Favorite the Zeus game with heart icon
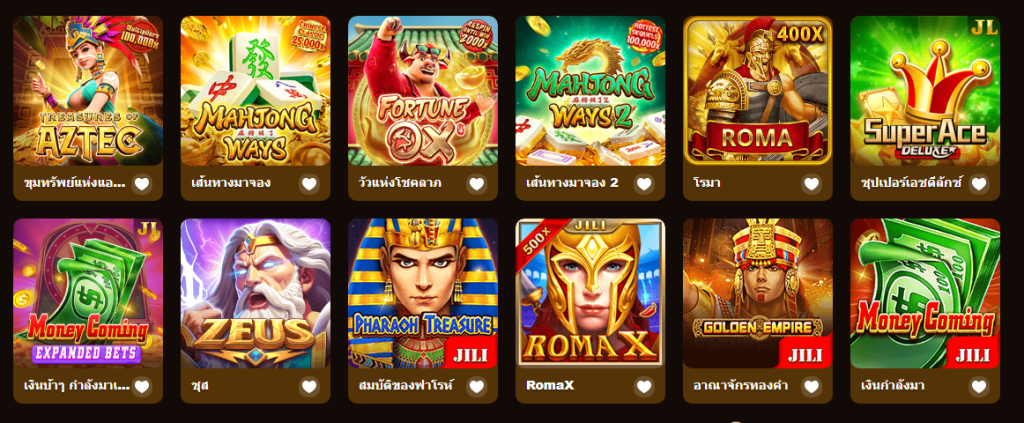This screenshot has height=423, width=1024. click(x=309, y=386)
